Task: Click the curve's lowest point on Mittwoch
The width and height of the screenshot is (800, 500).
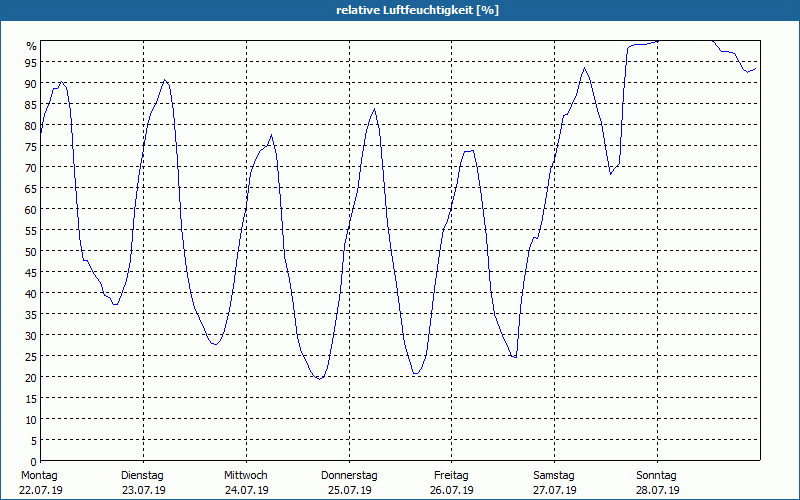Action: click(319, 378)
